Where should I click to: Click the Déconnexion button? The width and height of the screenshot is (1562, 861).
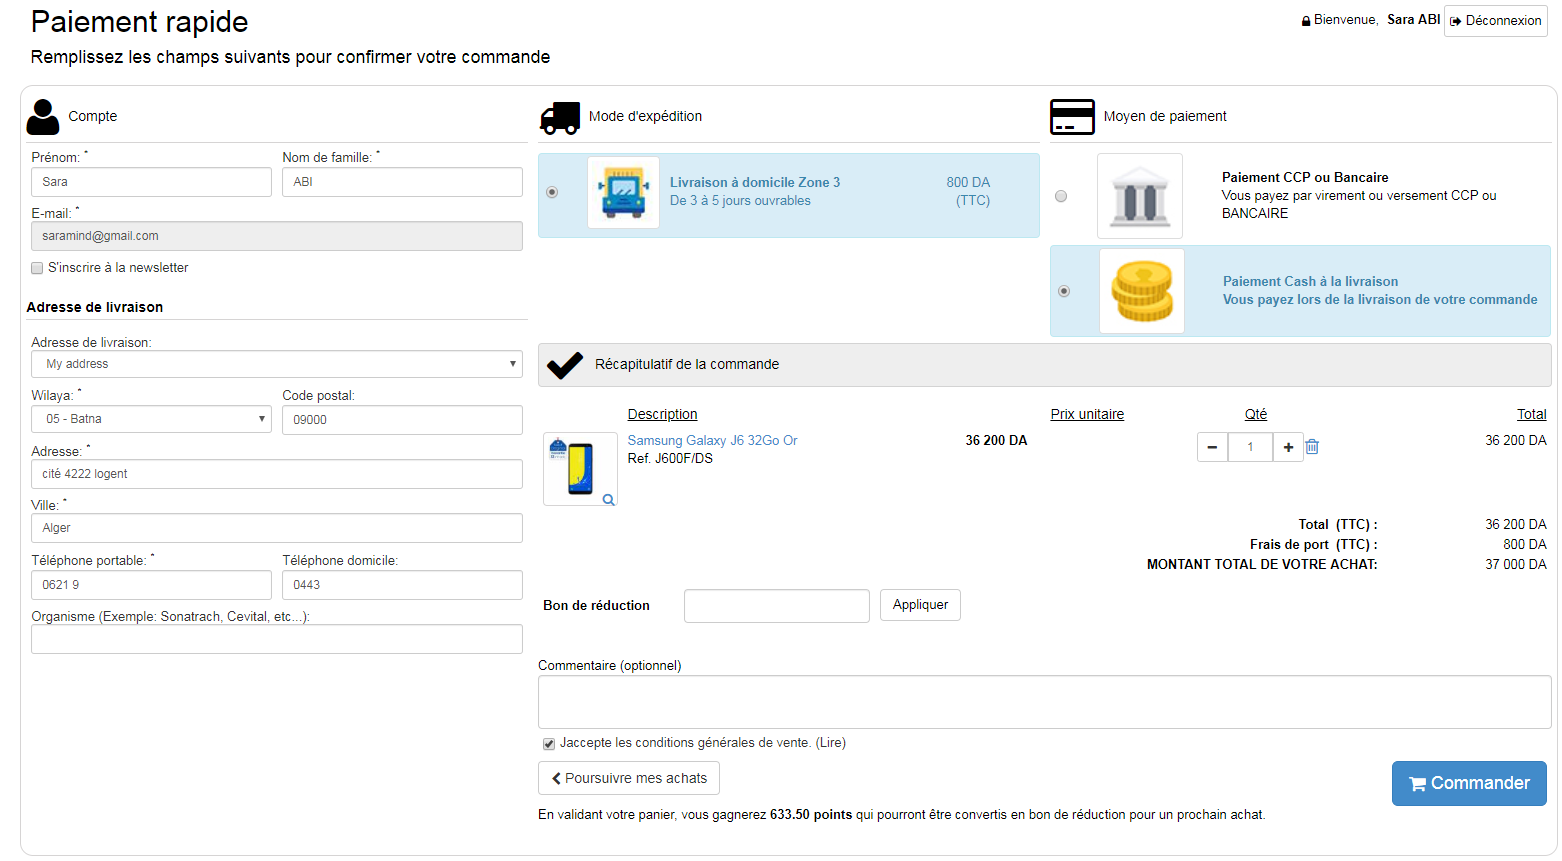pos(1496,20)
